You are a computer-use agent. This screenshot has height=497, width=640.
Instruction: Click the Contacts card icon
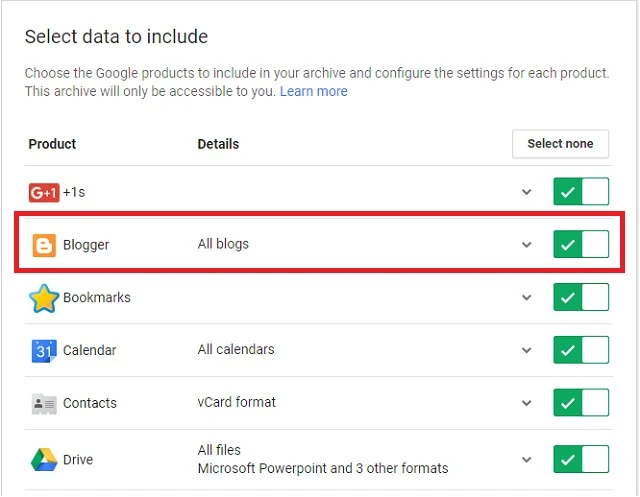(x=44, y=404)
